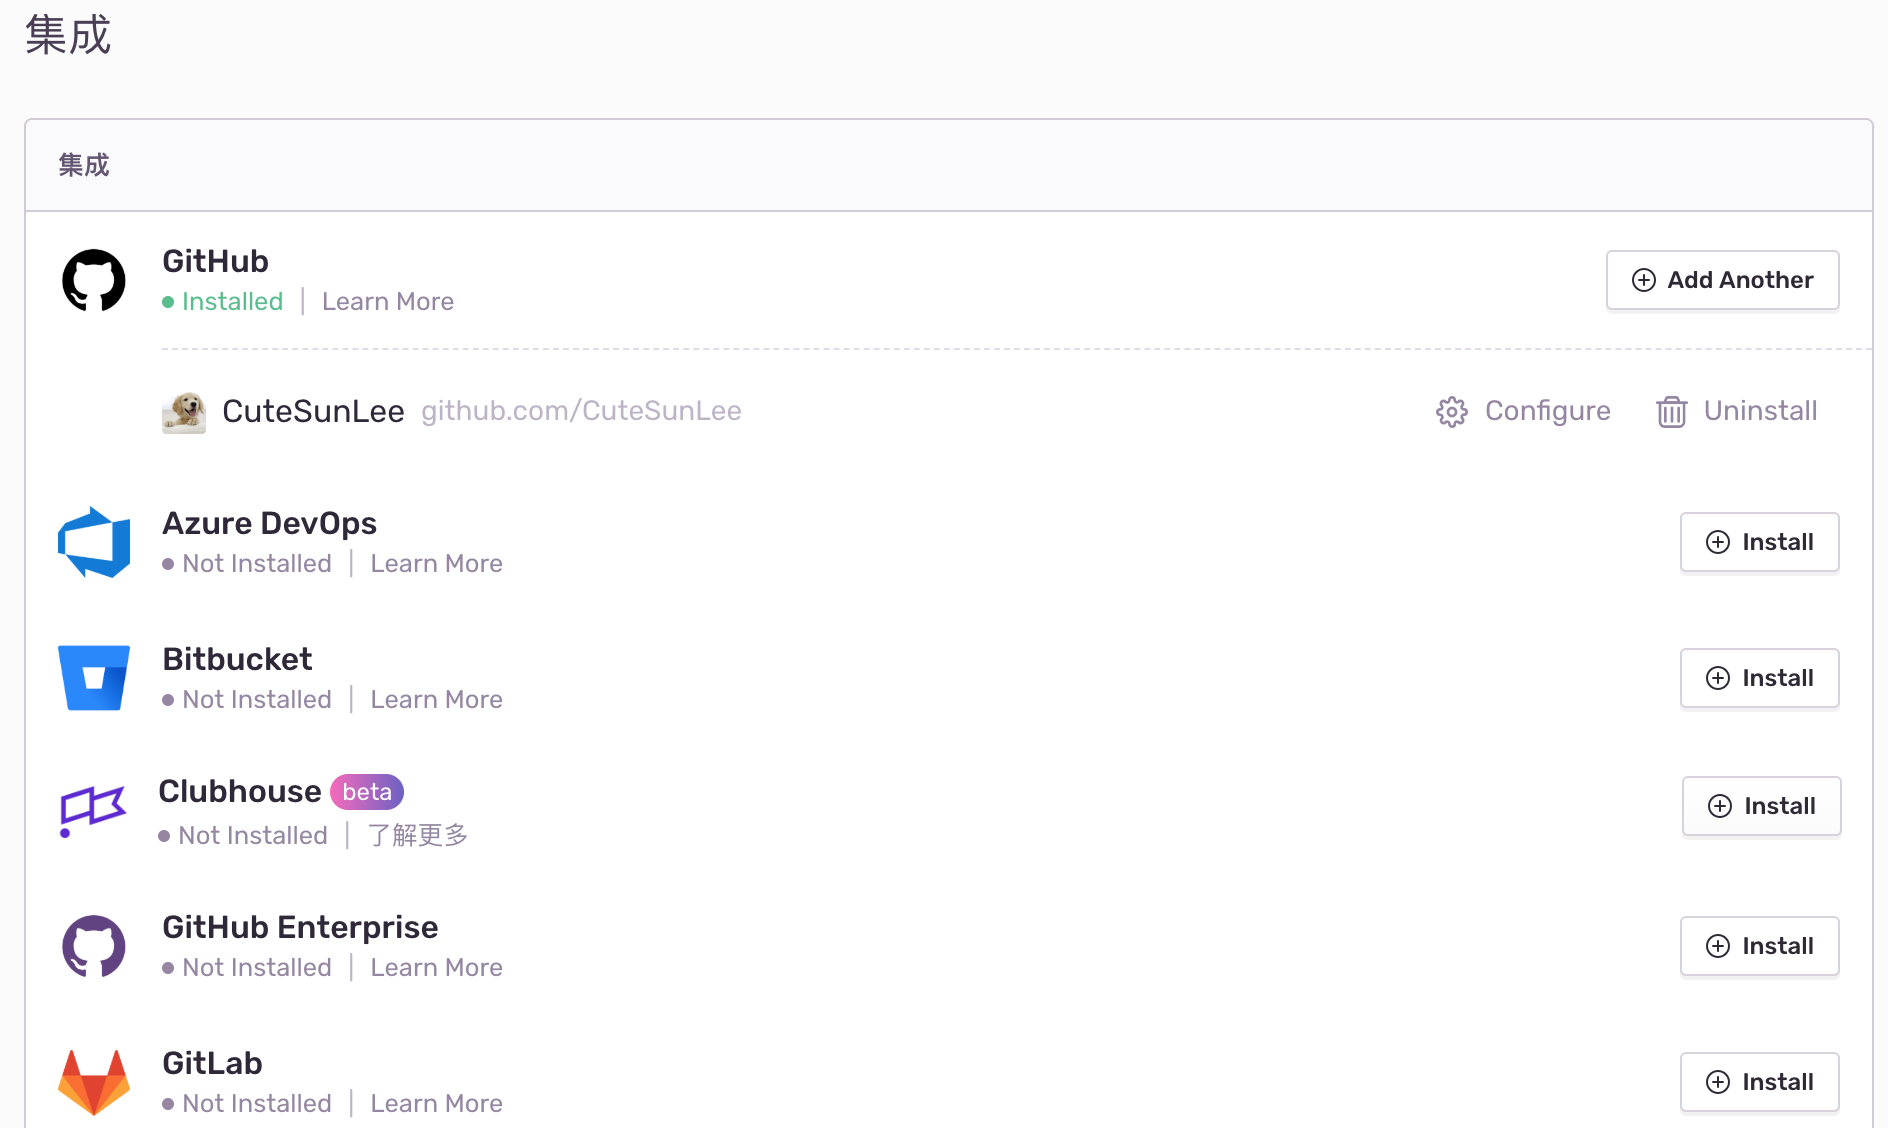Click the trash icon beside Uninstall

(x=1672, y=411)
